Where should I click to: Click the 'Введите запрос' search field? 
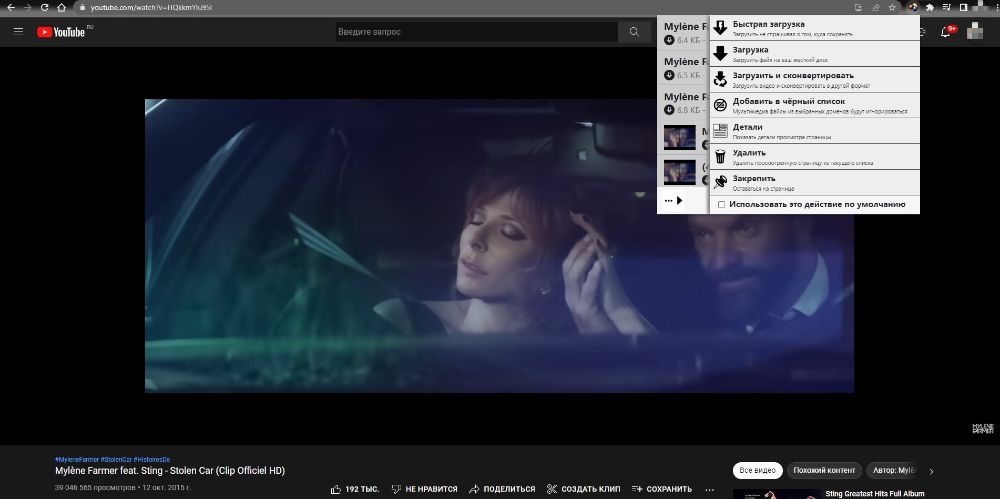coord(476,32)
